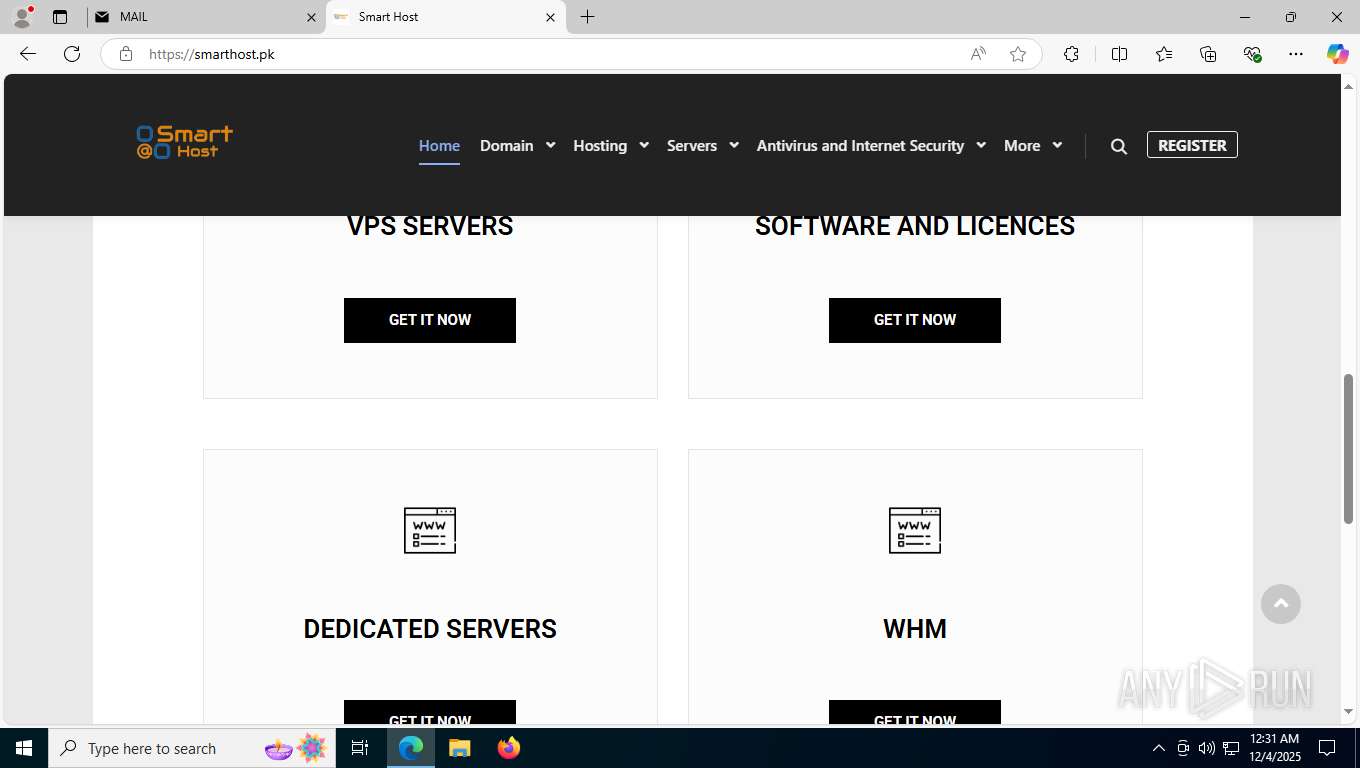Viewport: 1360px width, 768px height.
Task: Click the VPS SERVERS heading
Action: click(x=430, y=226)
